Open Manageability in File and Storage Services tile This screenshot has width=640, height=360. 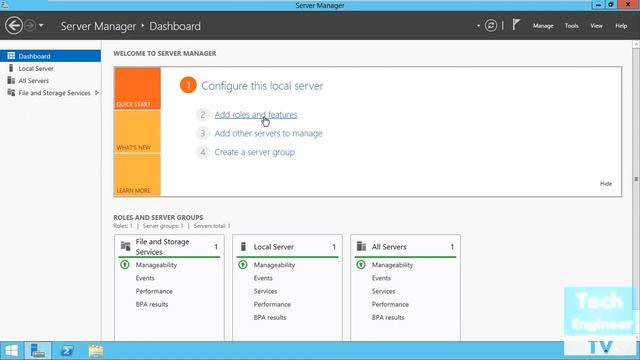(156, 265)
